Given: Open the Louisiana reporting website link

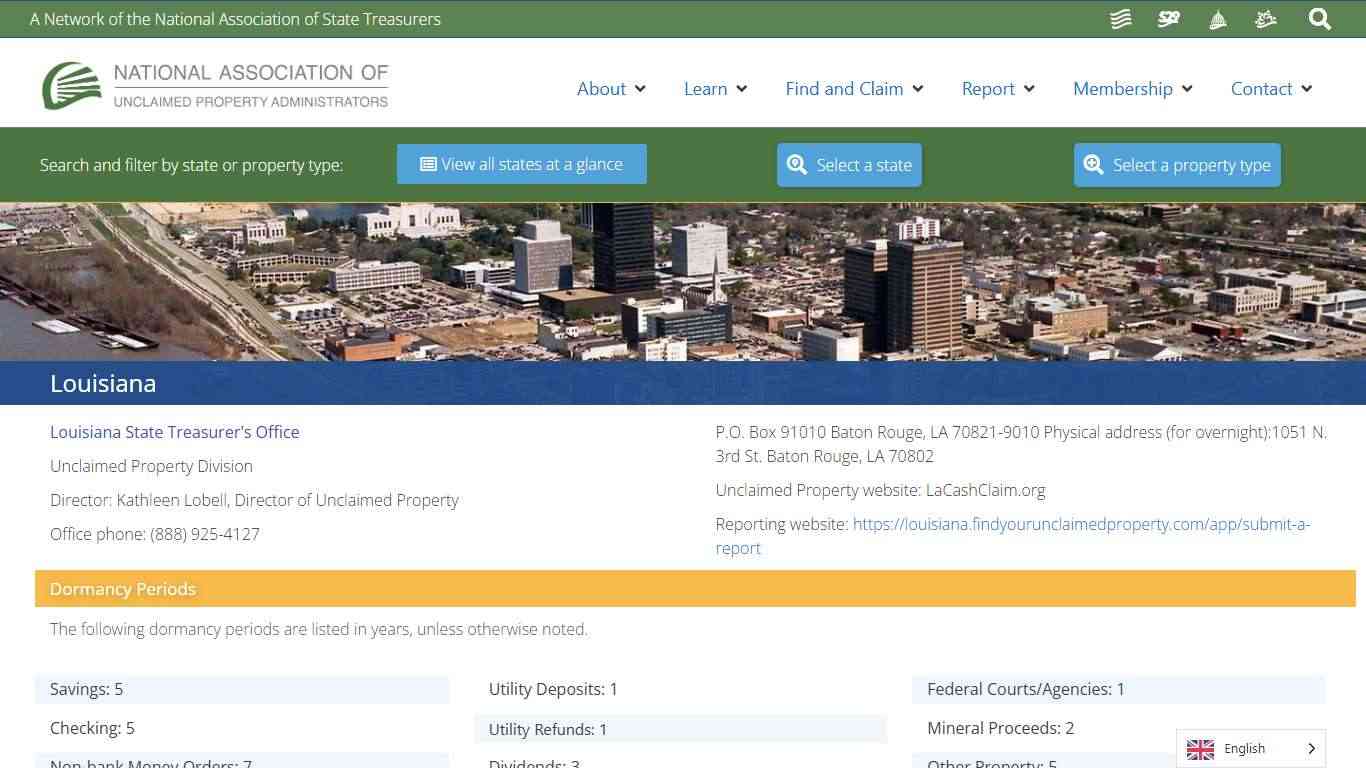Looking at the screenshot, I should (x=1082, y=524).
